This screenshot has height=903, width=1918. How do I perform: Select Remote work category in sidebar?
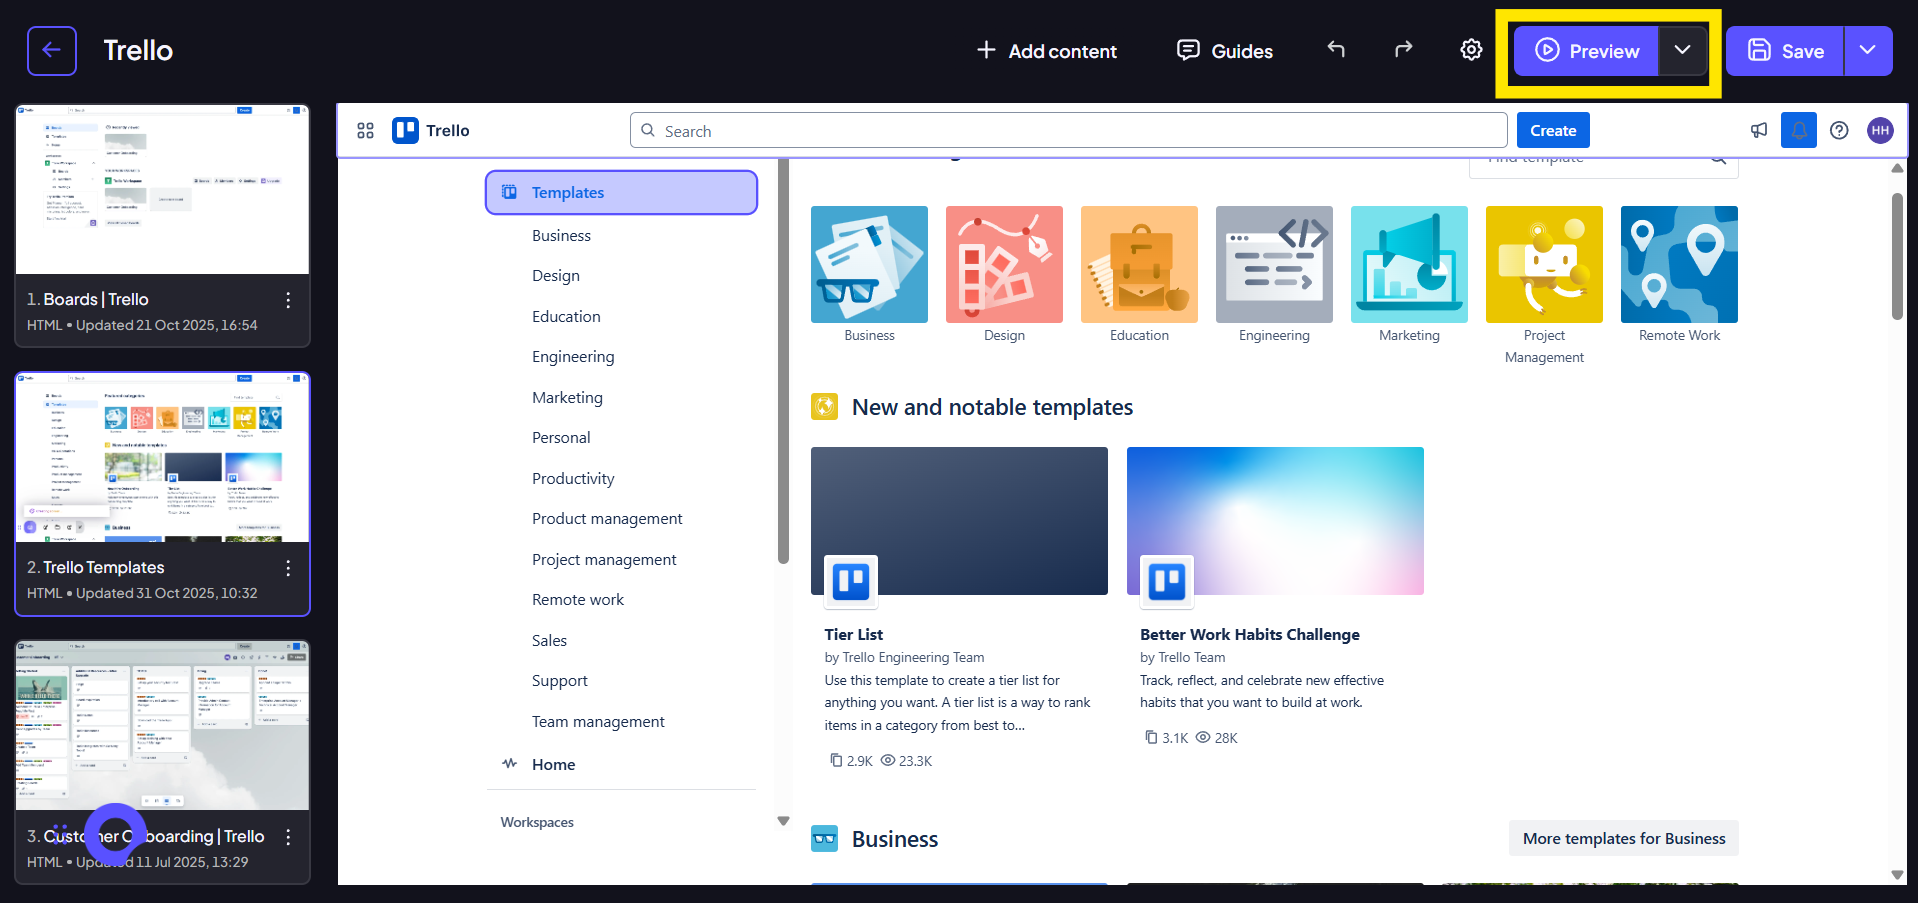[x=578, y=600]
